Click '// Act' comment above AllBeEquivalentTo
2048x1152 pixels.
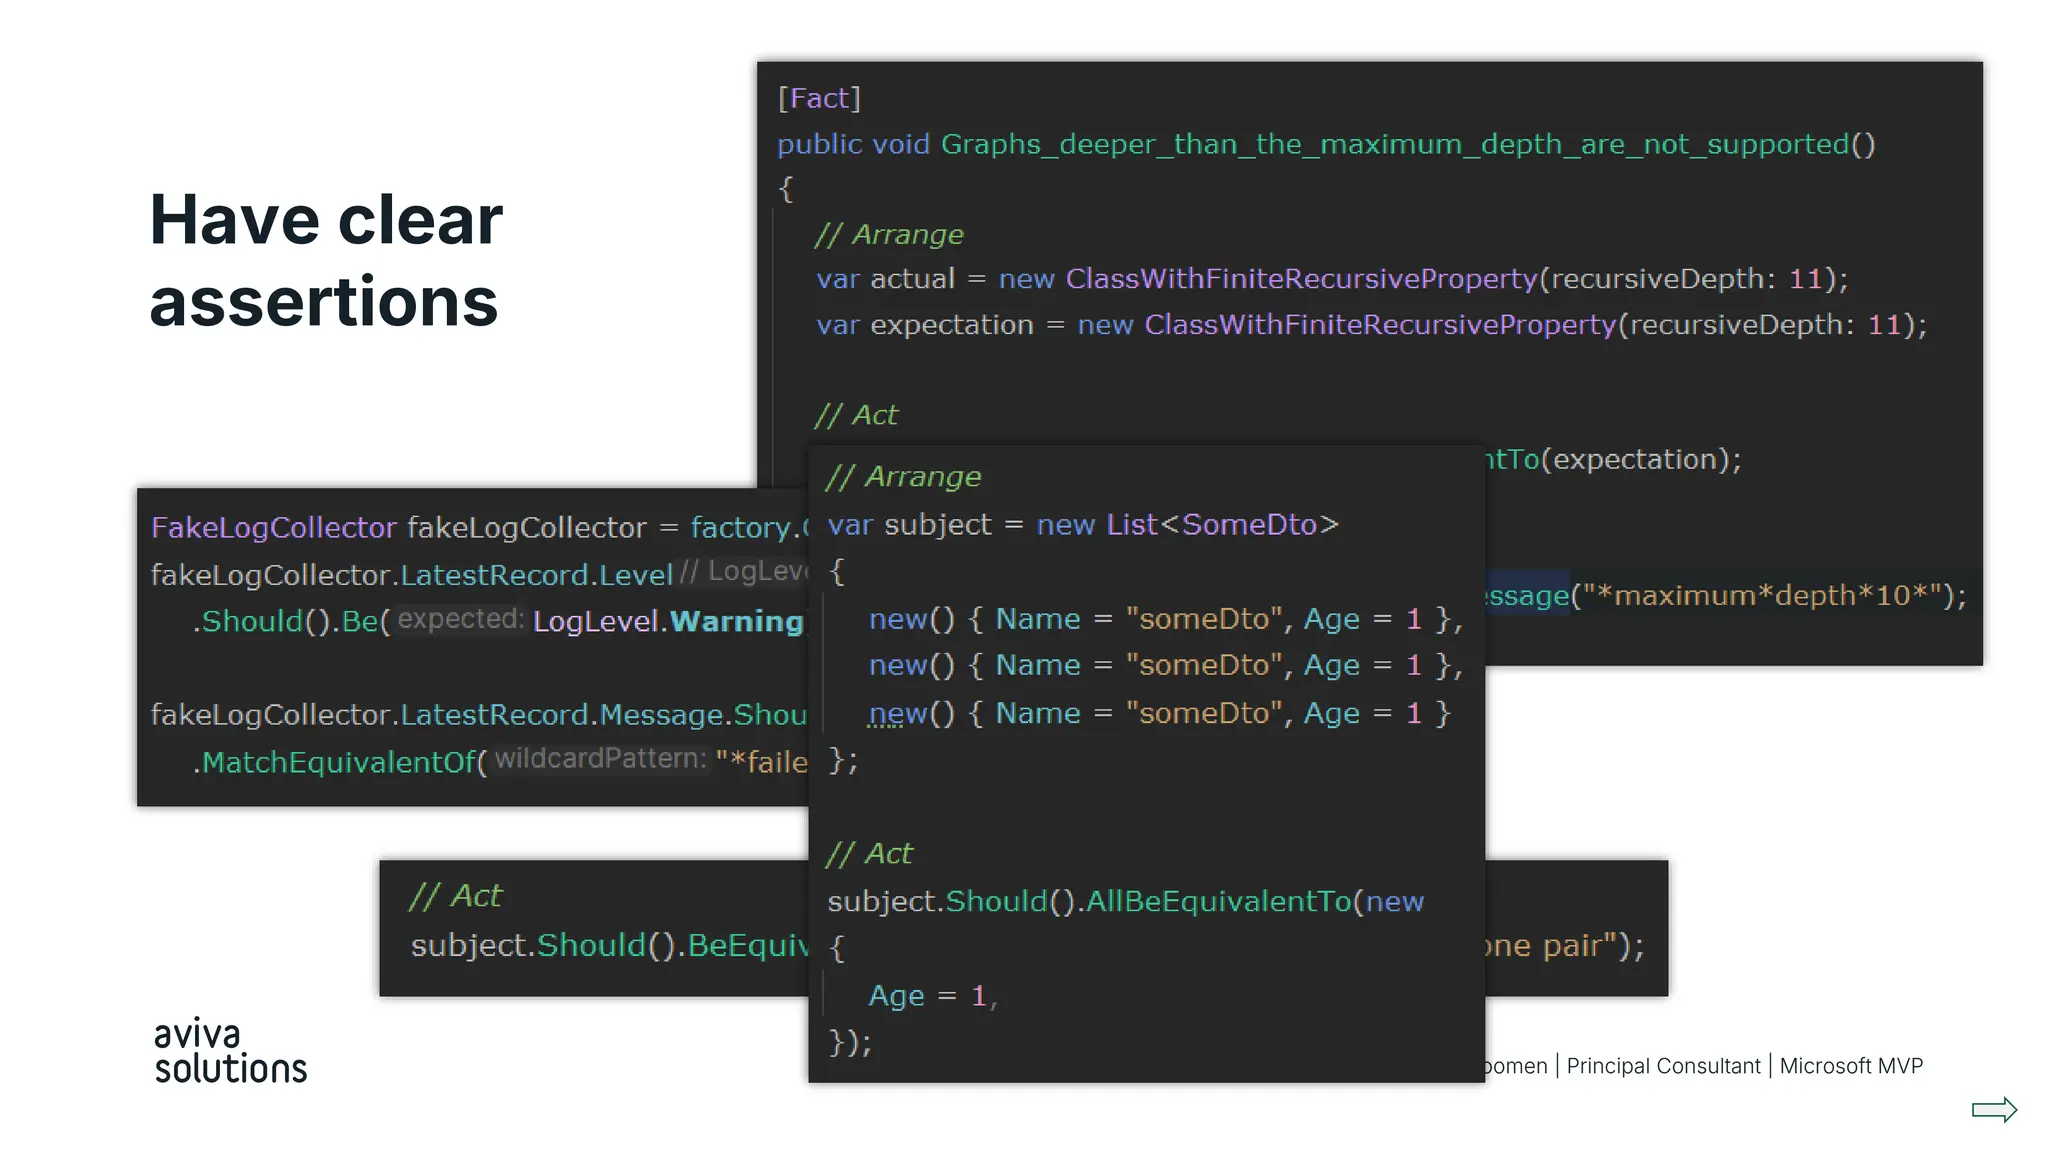869,854
